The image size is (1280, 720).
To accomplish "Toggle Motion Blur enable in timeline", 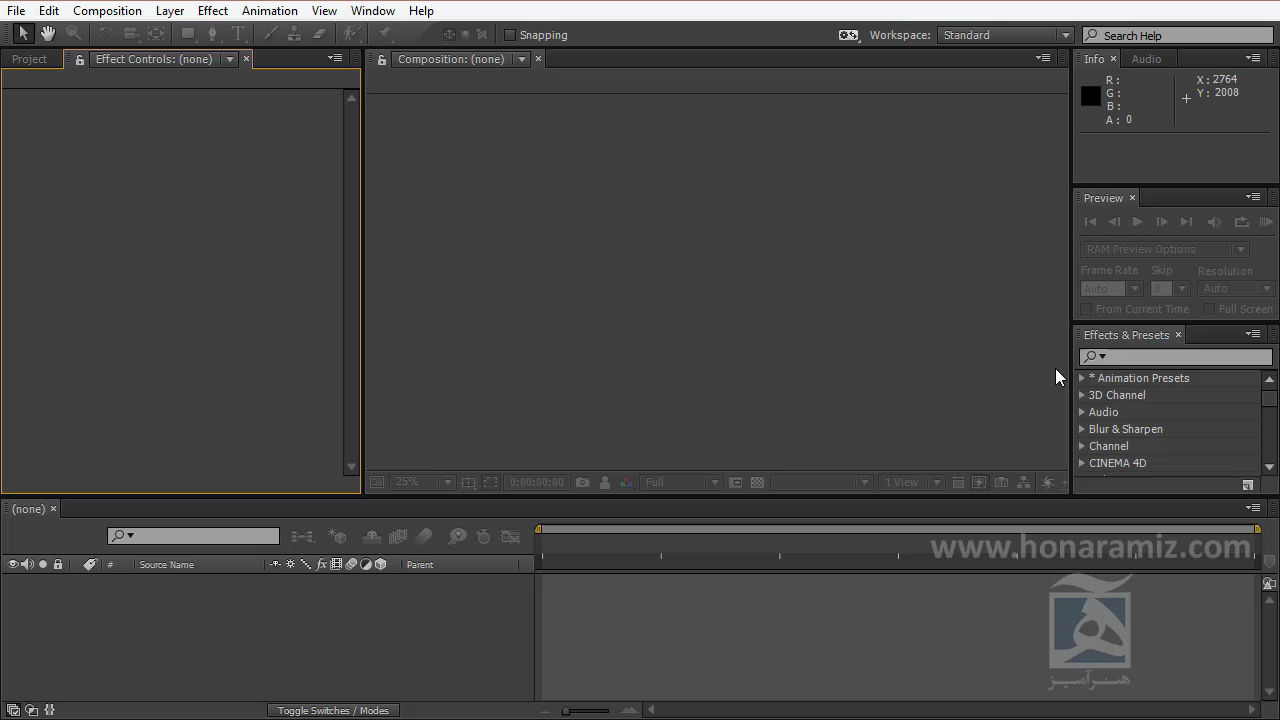I will pyautogui.click(x=424, y=537).
